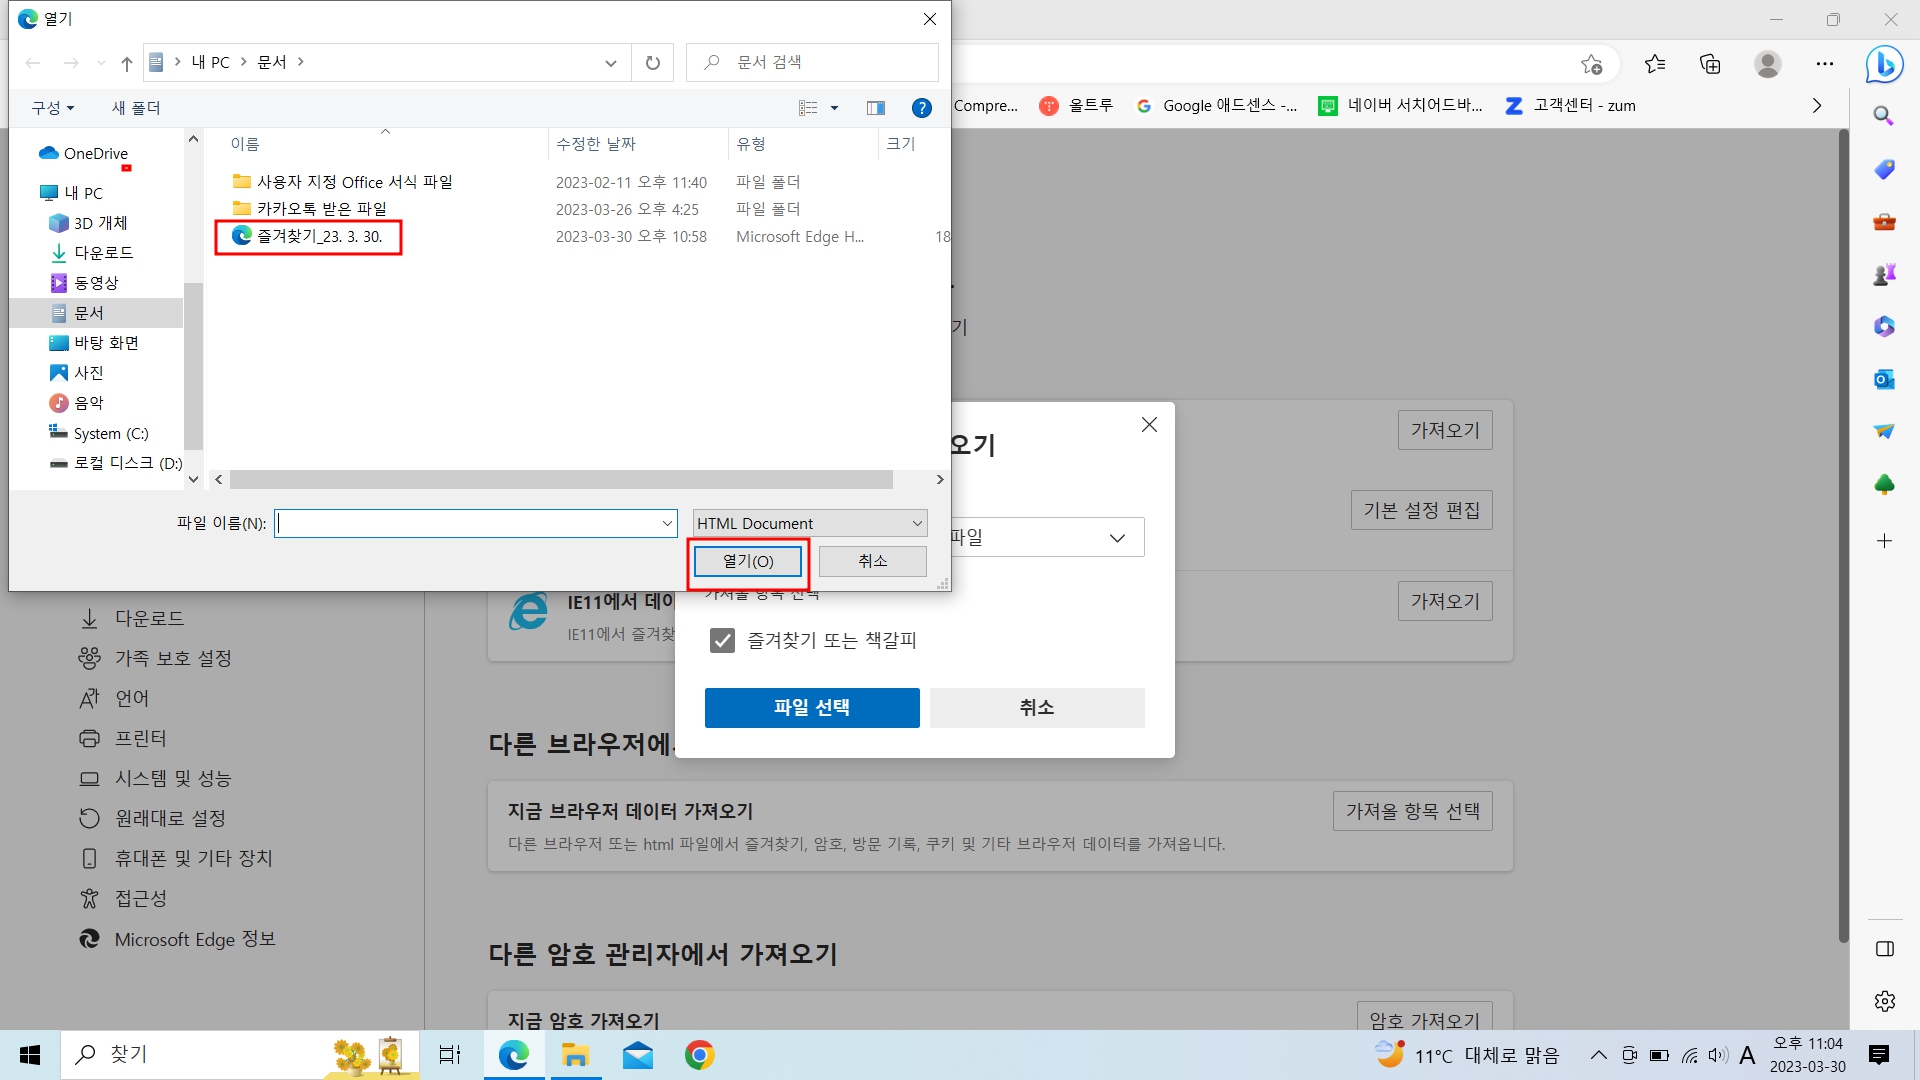
Task: Expand the 파일 이름 combo box arrow
Action: [x=667, y=523]
